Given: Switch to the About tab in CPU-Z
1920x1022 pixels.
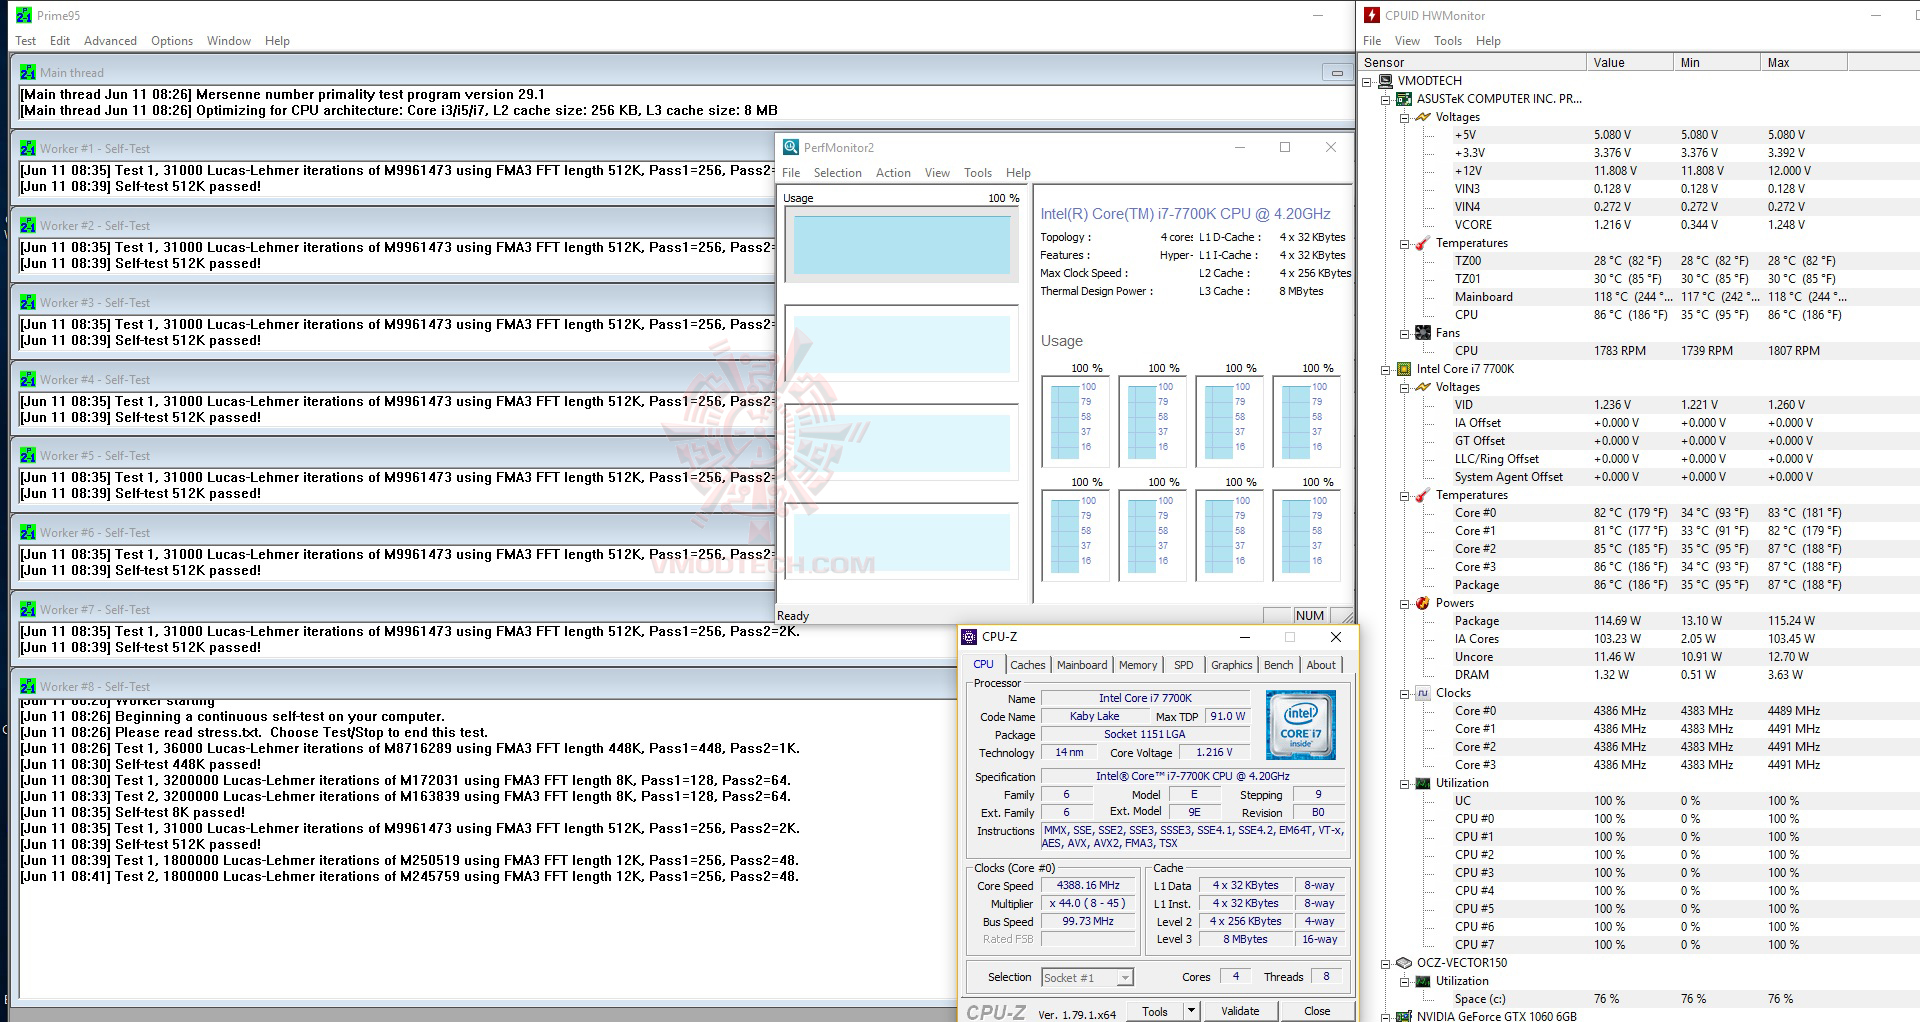Looking at the screenshot, I should click(1321, 665).
